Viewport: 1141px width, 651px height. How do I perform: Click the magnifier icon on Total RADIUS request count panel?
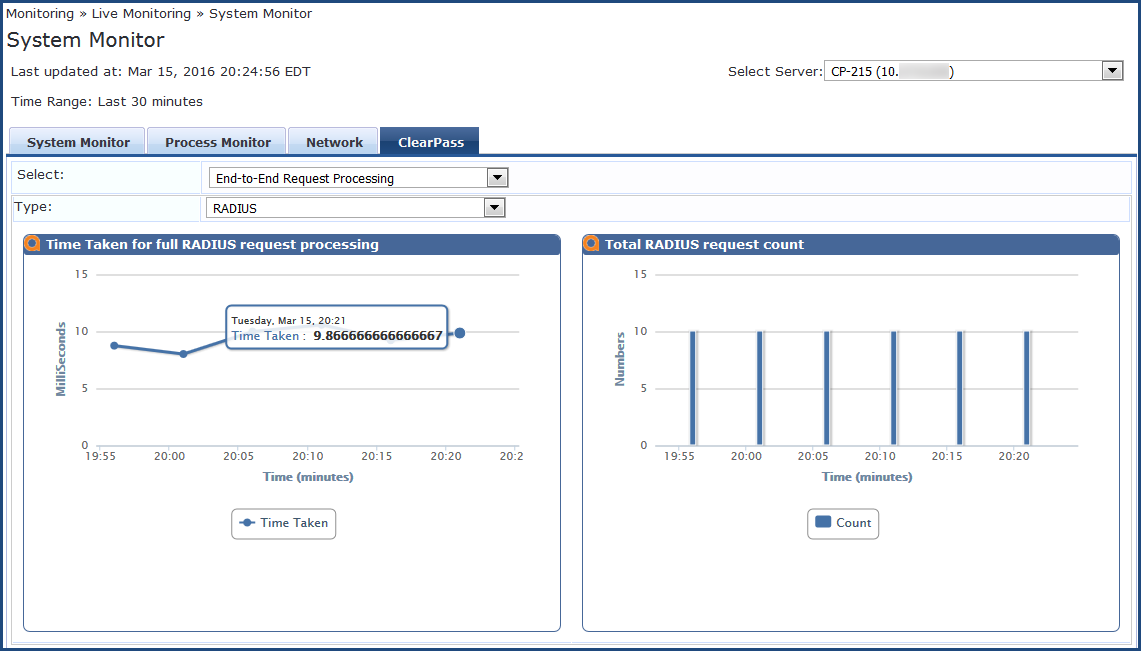pos(591,244)
